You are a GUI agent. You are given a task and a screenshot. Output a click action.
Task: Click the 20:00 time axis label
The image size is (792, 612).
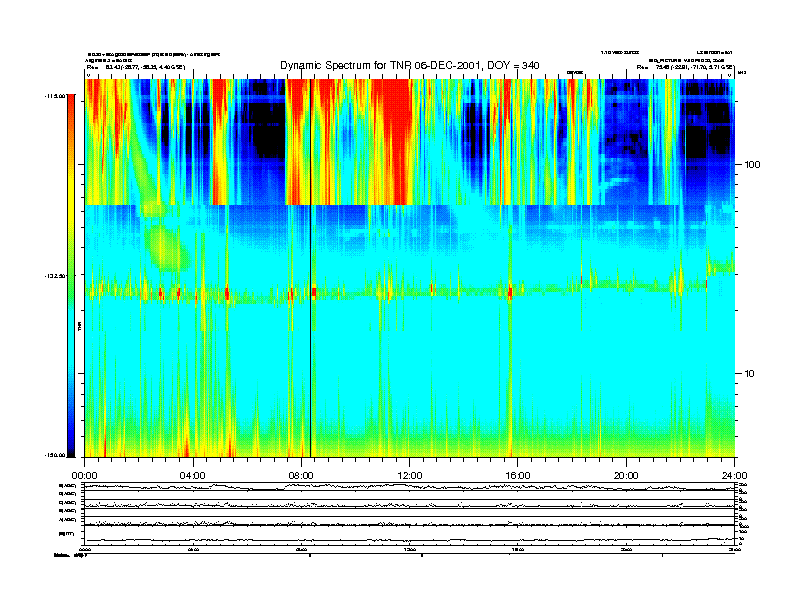[x=626, y=476]
